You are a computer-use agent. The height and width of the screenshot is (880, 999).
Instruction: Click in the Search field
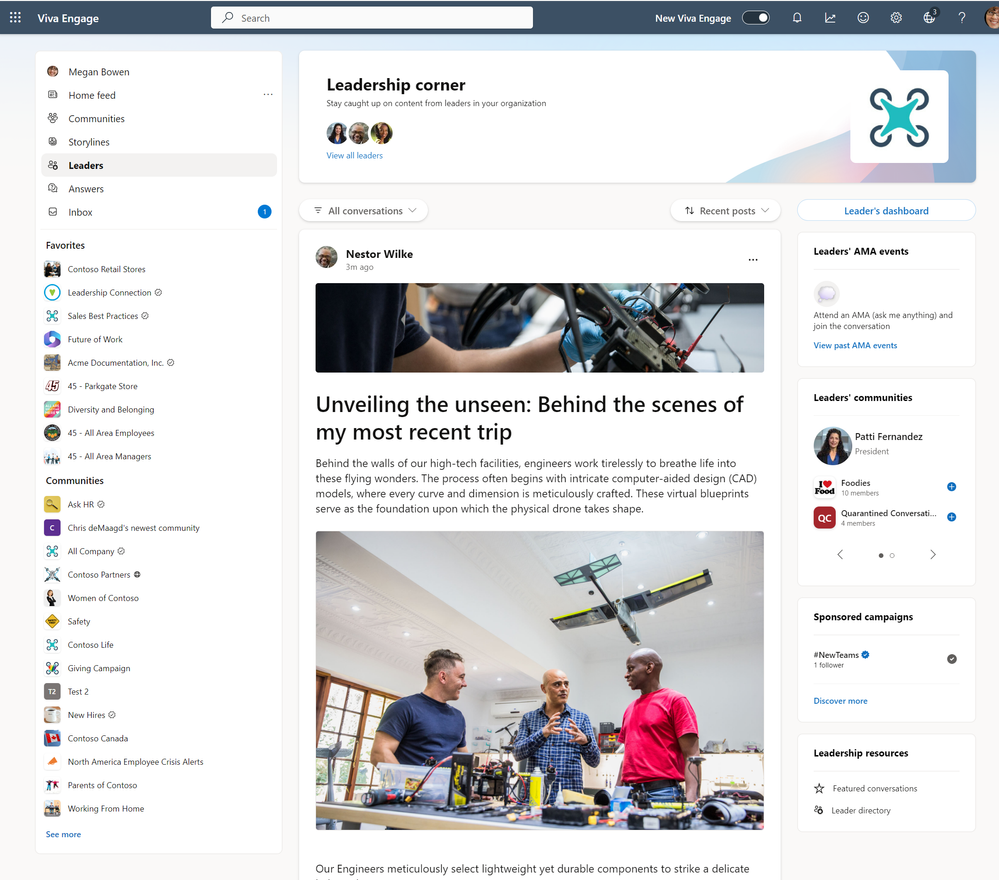pos(372,18)
